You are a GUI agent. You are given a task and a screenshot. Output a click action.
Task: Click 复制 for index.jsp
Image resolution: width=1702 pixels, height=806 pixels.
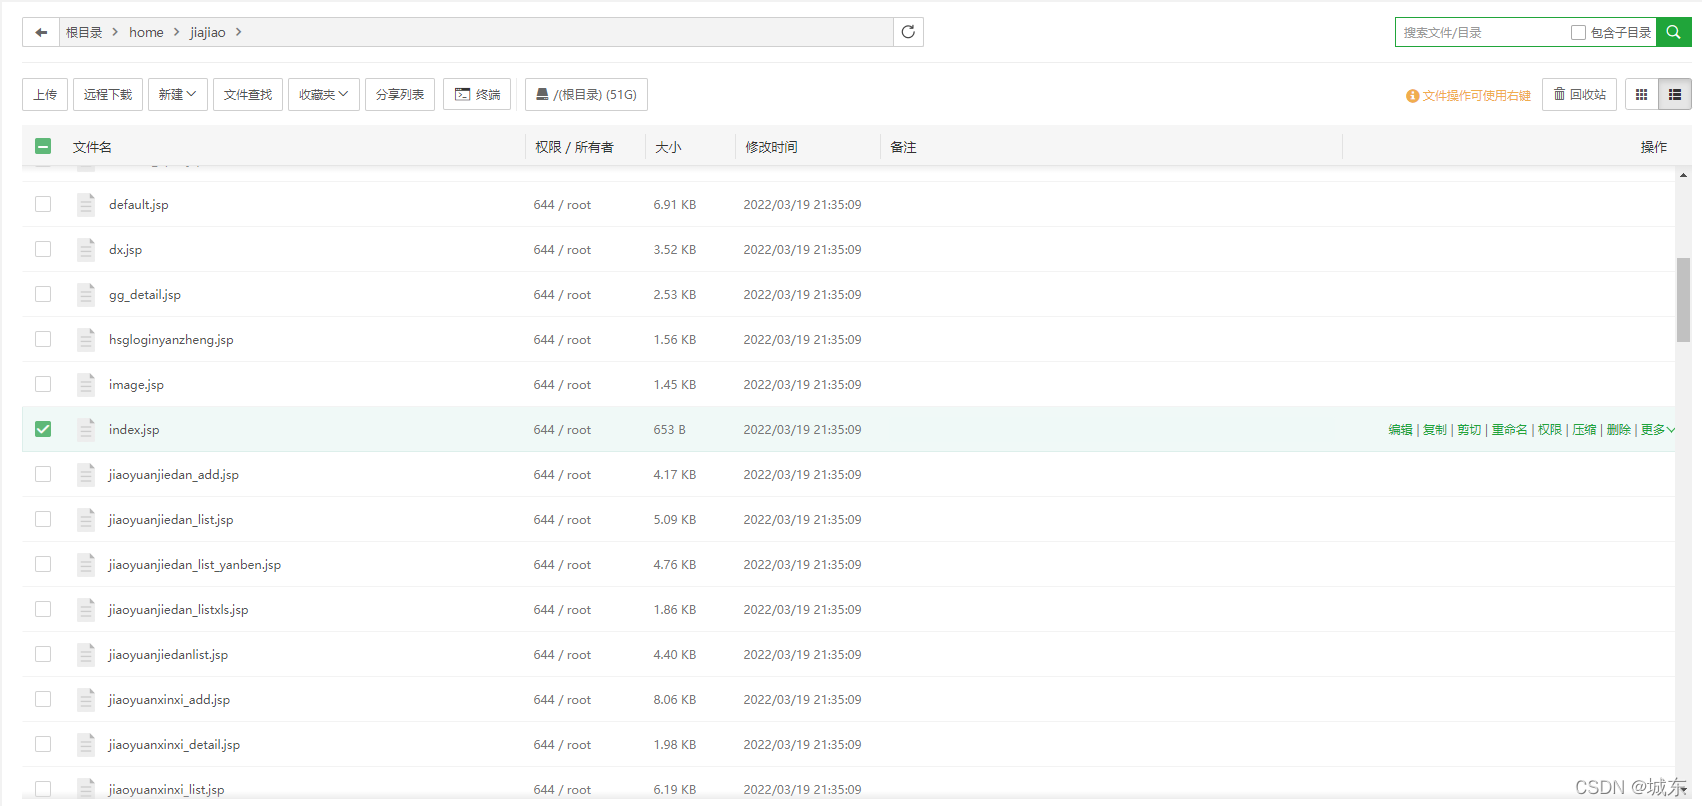(x=1435, y=430)
